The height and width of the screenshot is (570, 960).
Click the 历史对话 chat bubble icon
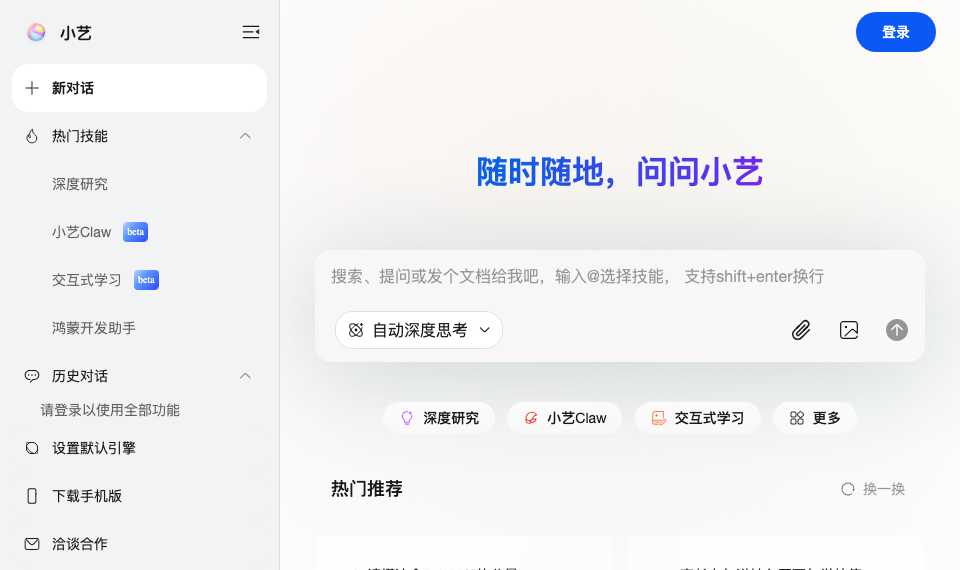point(32,376)
